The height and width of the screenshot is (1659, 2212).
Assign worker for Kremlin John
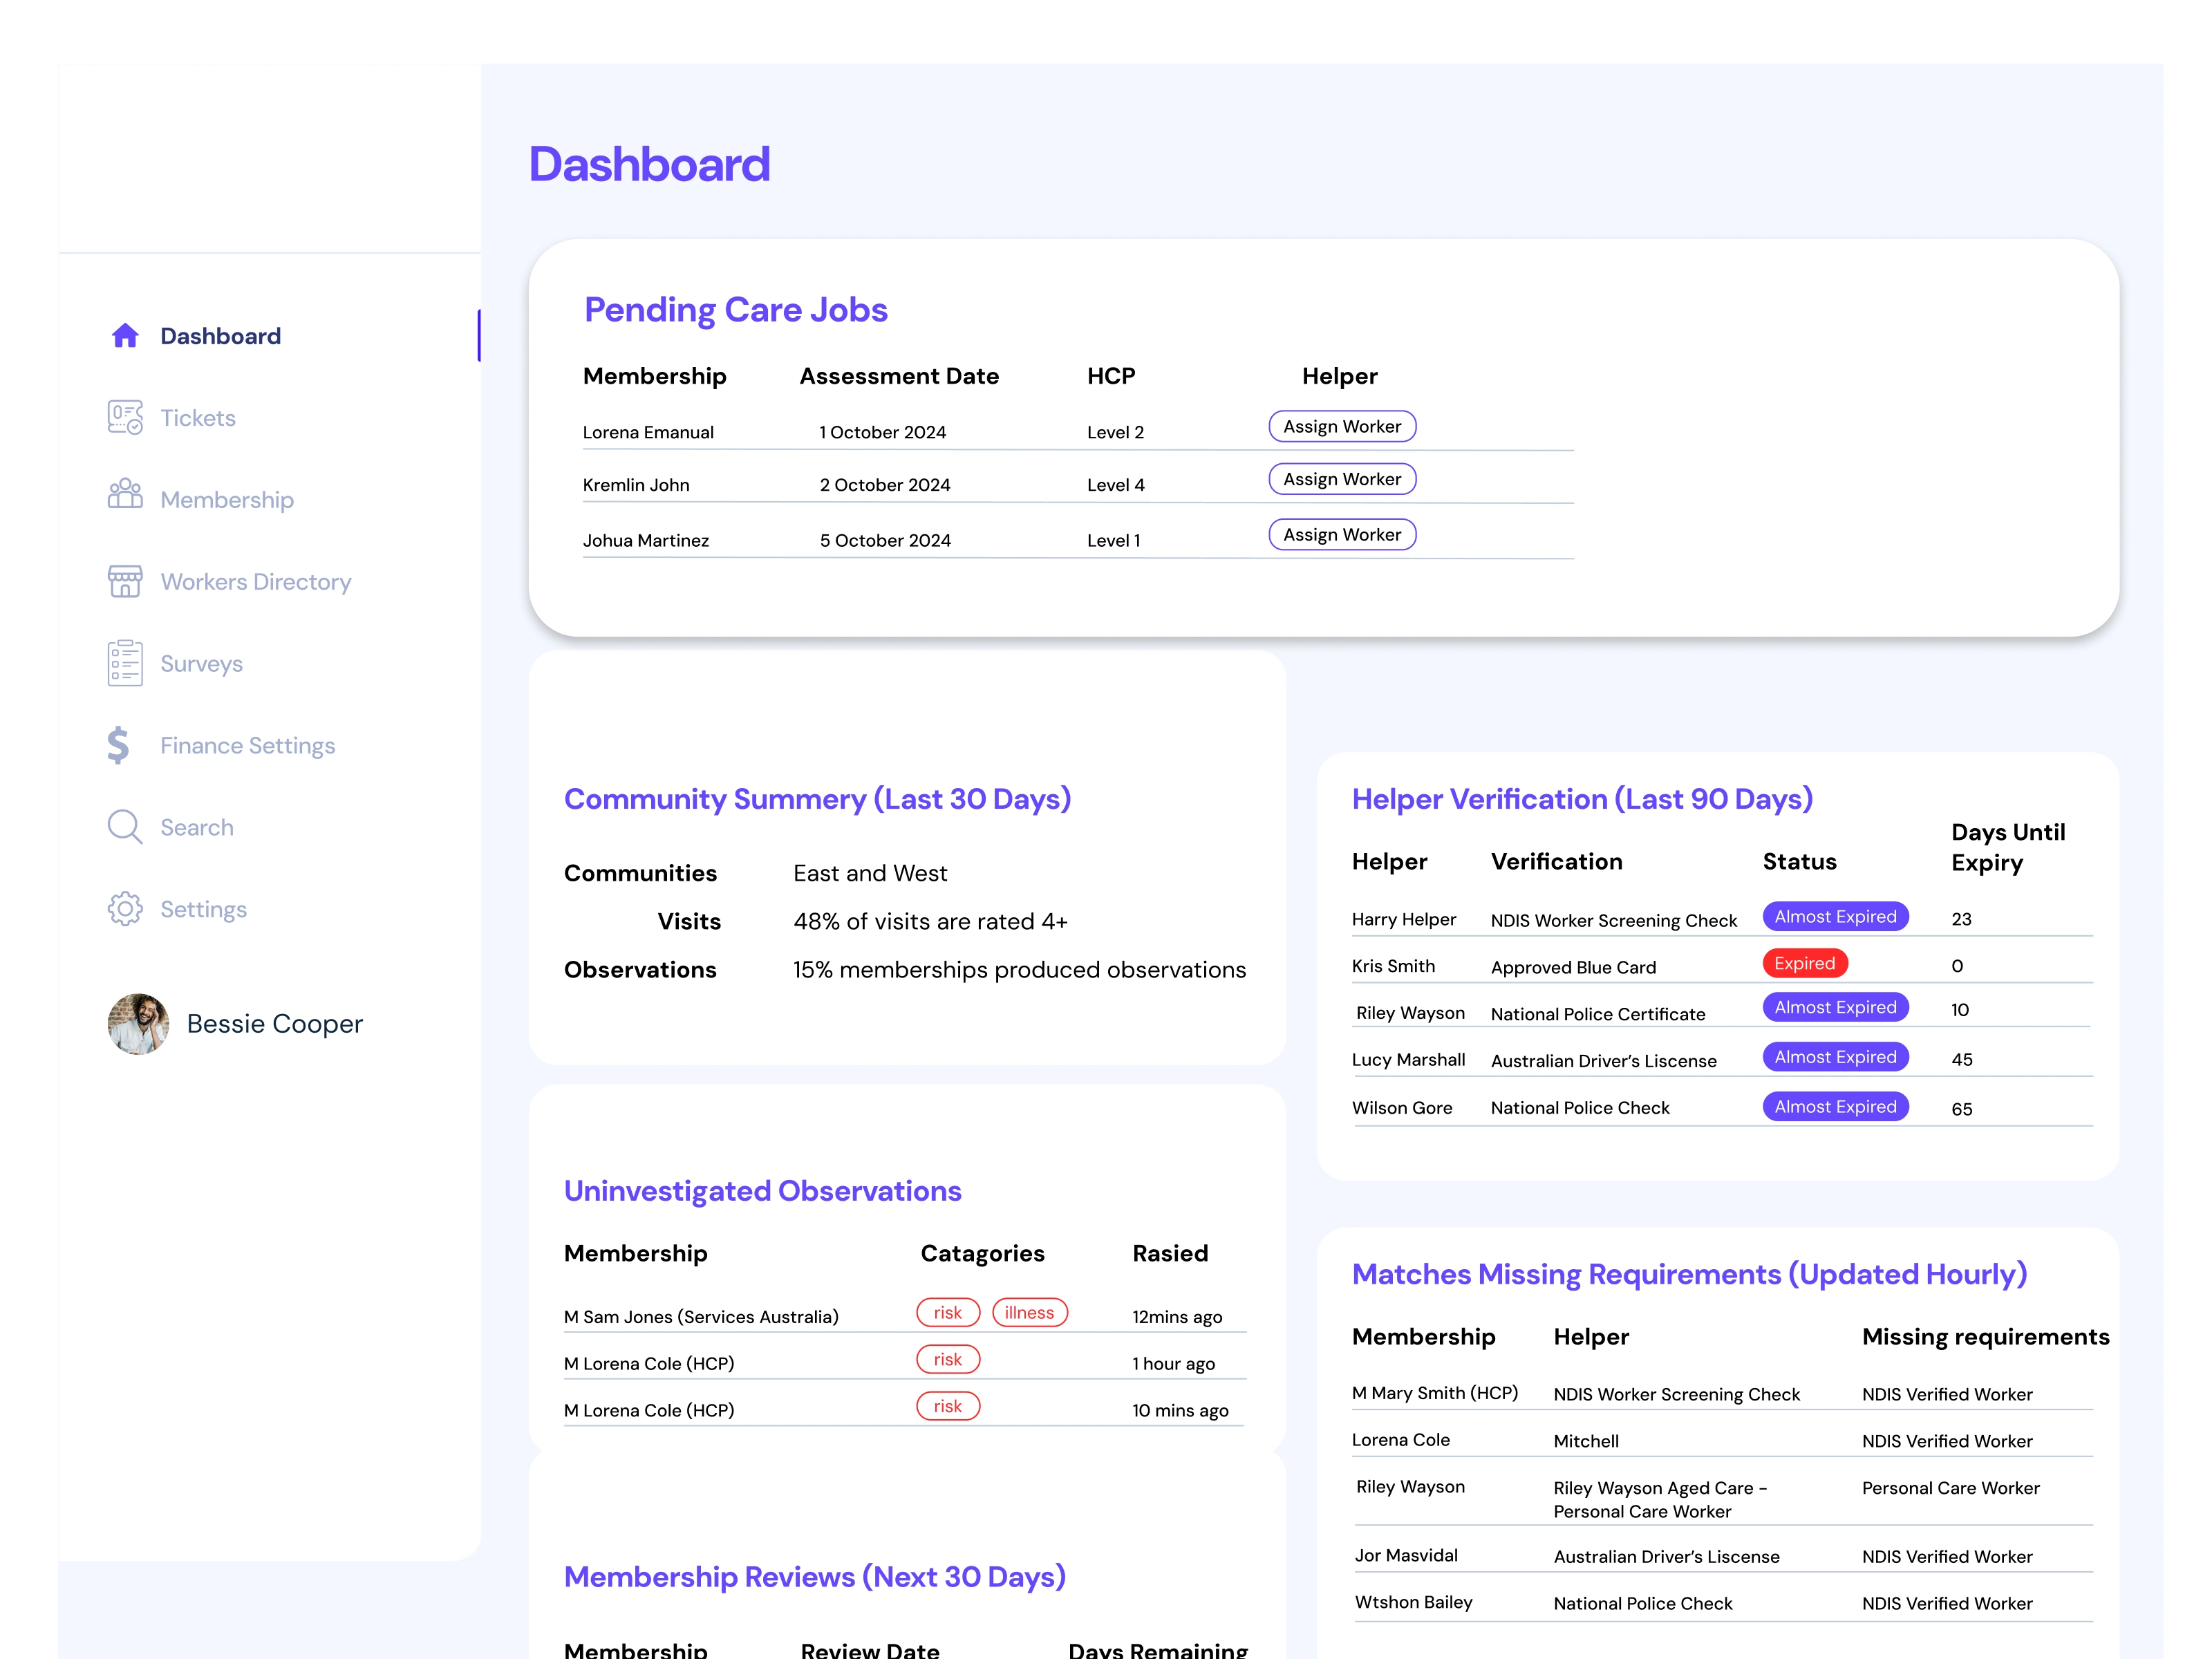(x=1341, y=479)
